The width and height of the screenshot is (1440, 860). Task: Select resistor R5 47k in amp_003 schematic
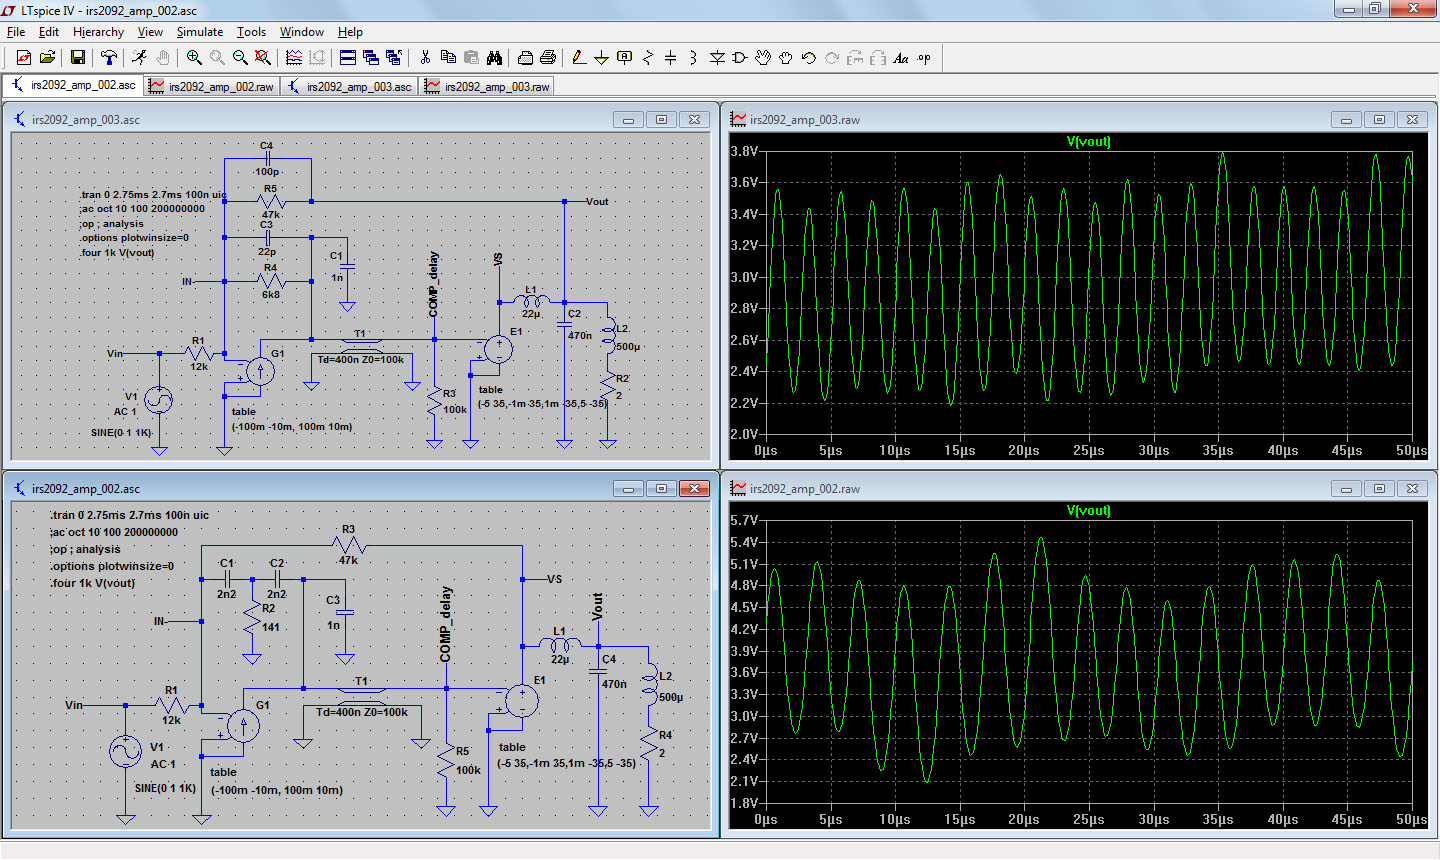(271, 201)
